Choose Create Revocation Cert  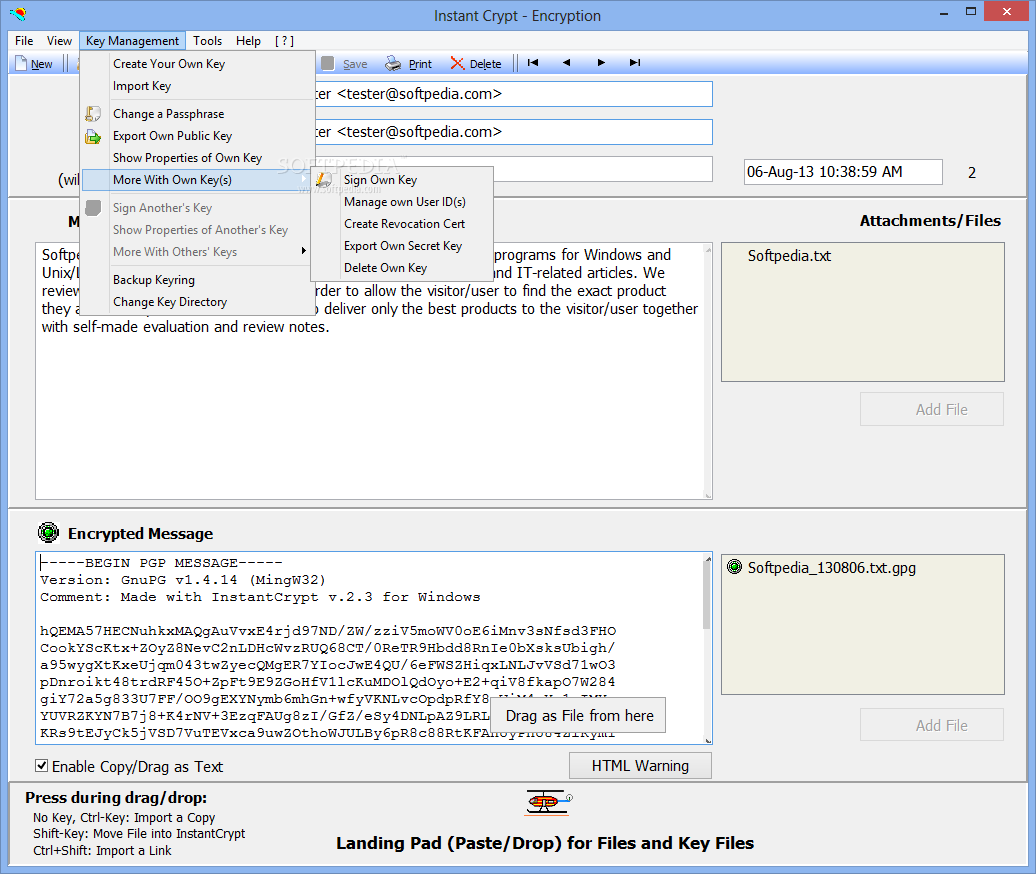tap(404, 224)
